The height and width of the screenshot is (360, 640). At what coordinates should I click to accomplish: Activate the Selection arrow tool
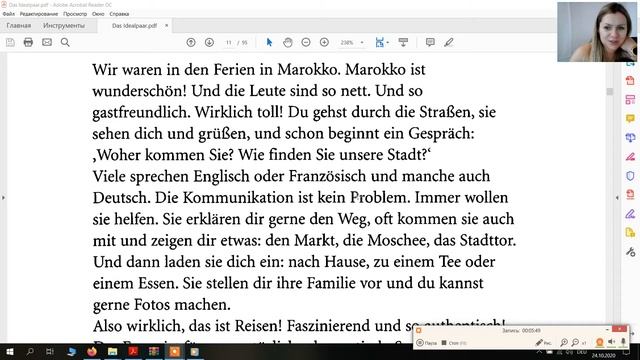pos(269,42)
